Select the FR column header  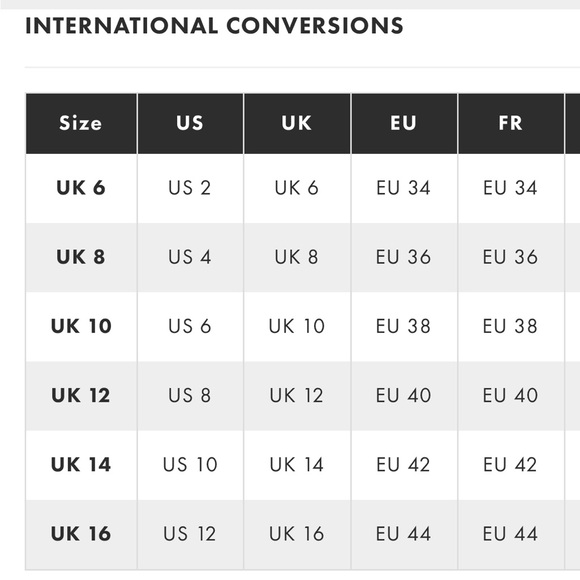pos(510,123)
